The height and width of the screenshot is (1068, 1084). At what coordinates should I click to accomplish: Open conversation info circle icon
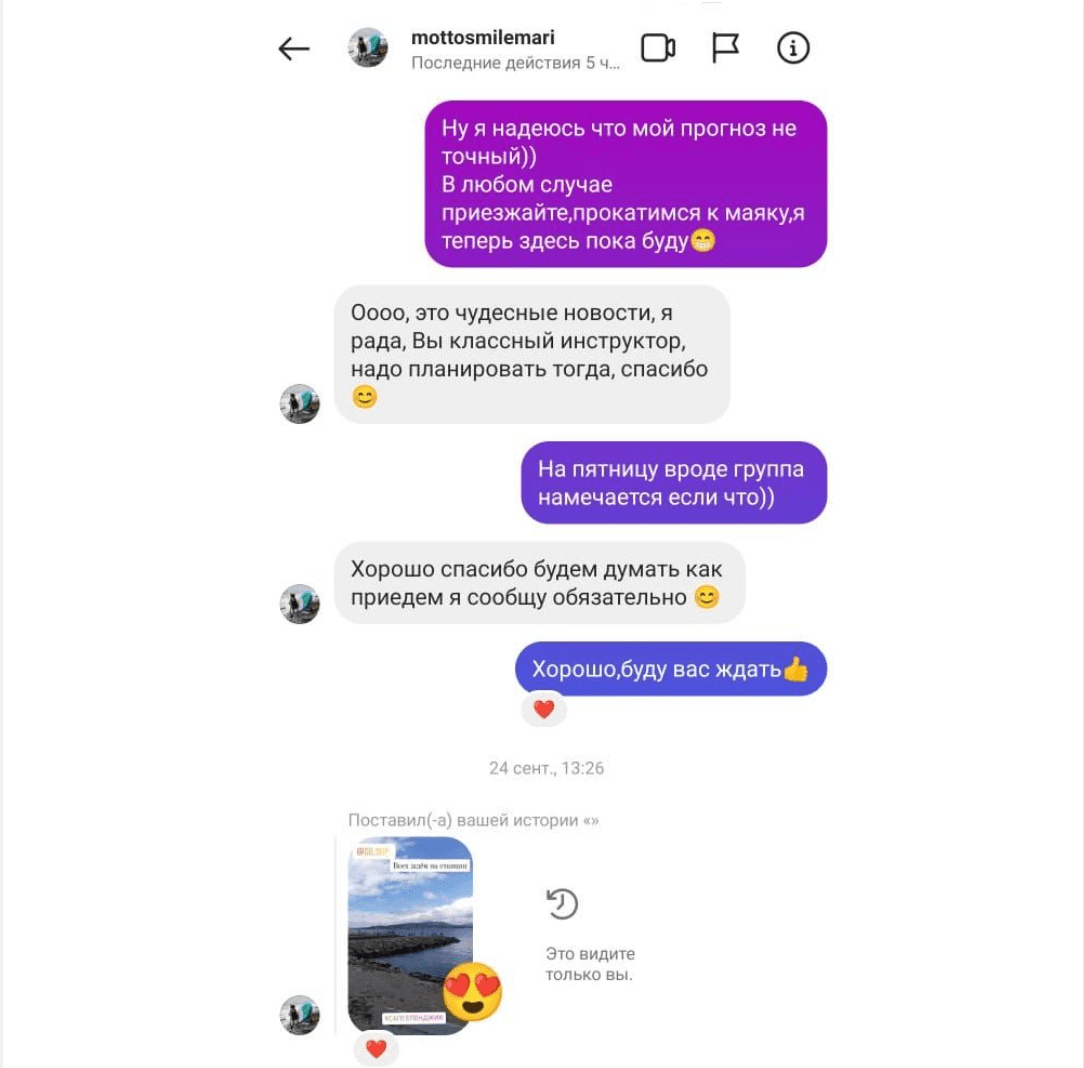pos(793,48)
